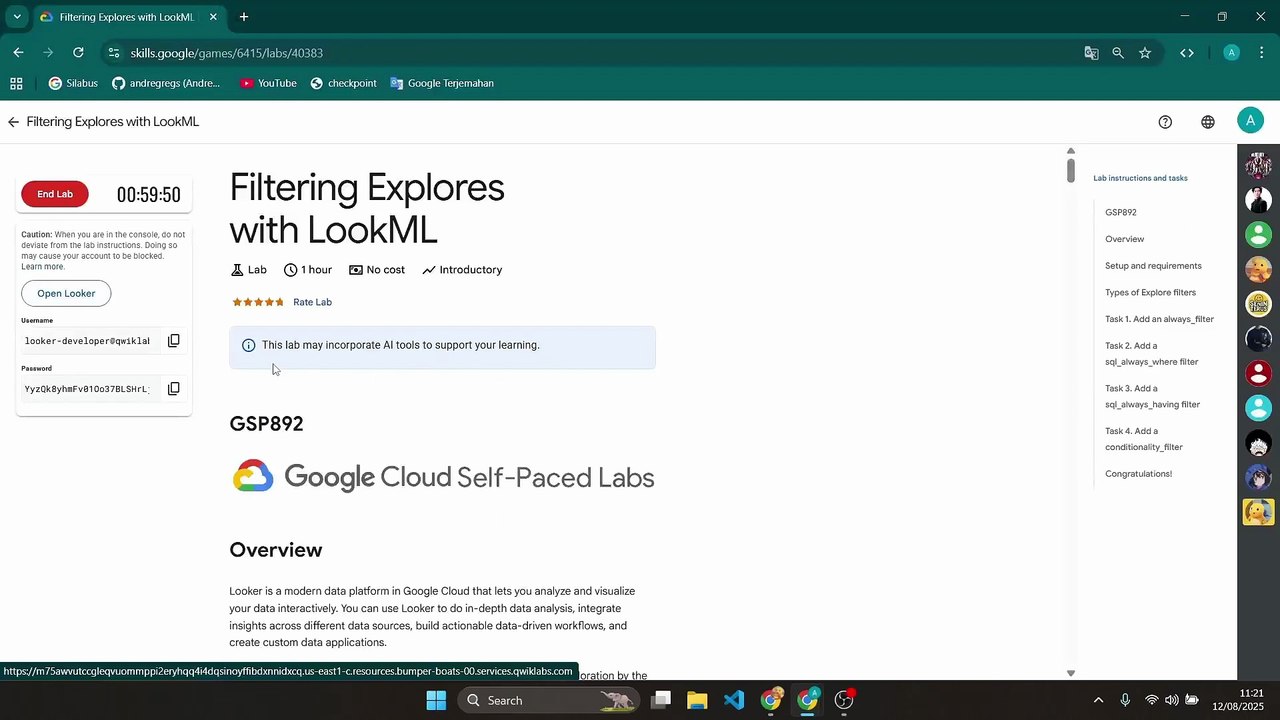Open Task View on taskbar
This screenshot has width=1280, height=720.
tap(661, 700)
